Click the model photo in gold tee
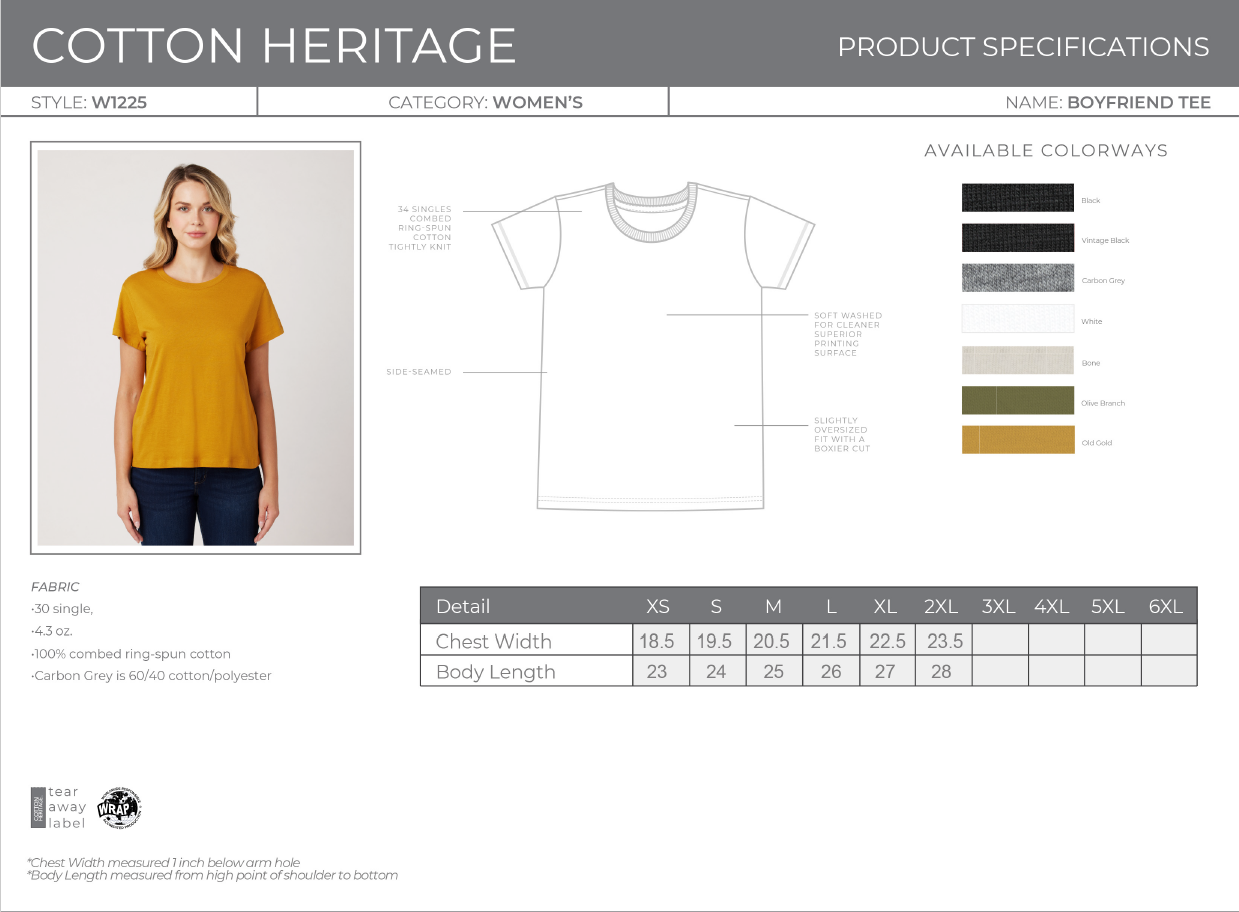This screenshot has height=912, width=1239. [x=196, y=348]
